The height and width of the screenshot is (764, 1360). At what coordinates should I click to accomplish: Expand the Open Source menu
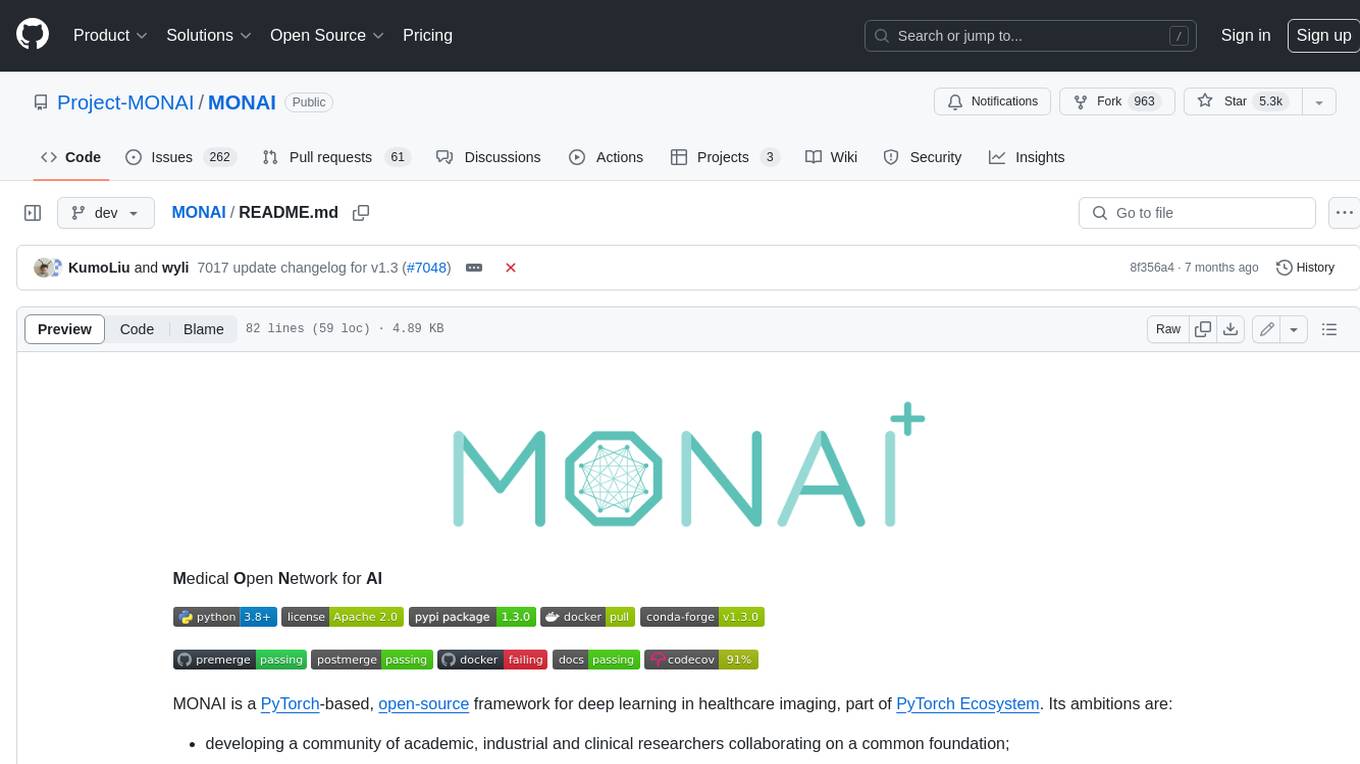coord(327,35)
